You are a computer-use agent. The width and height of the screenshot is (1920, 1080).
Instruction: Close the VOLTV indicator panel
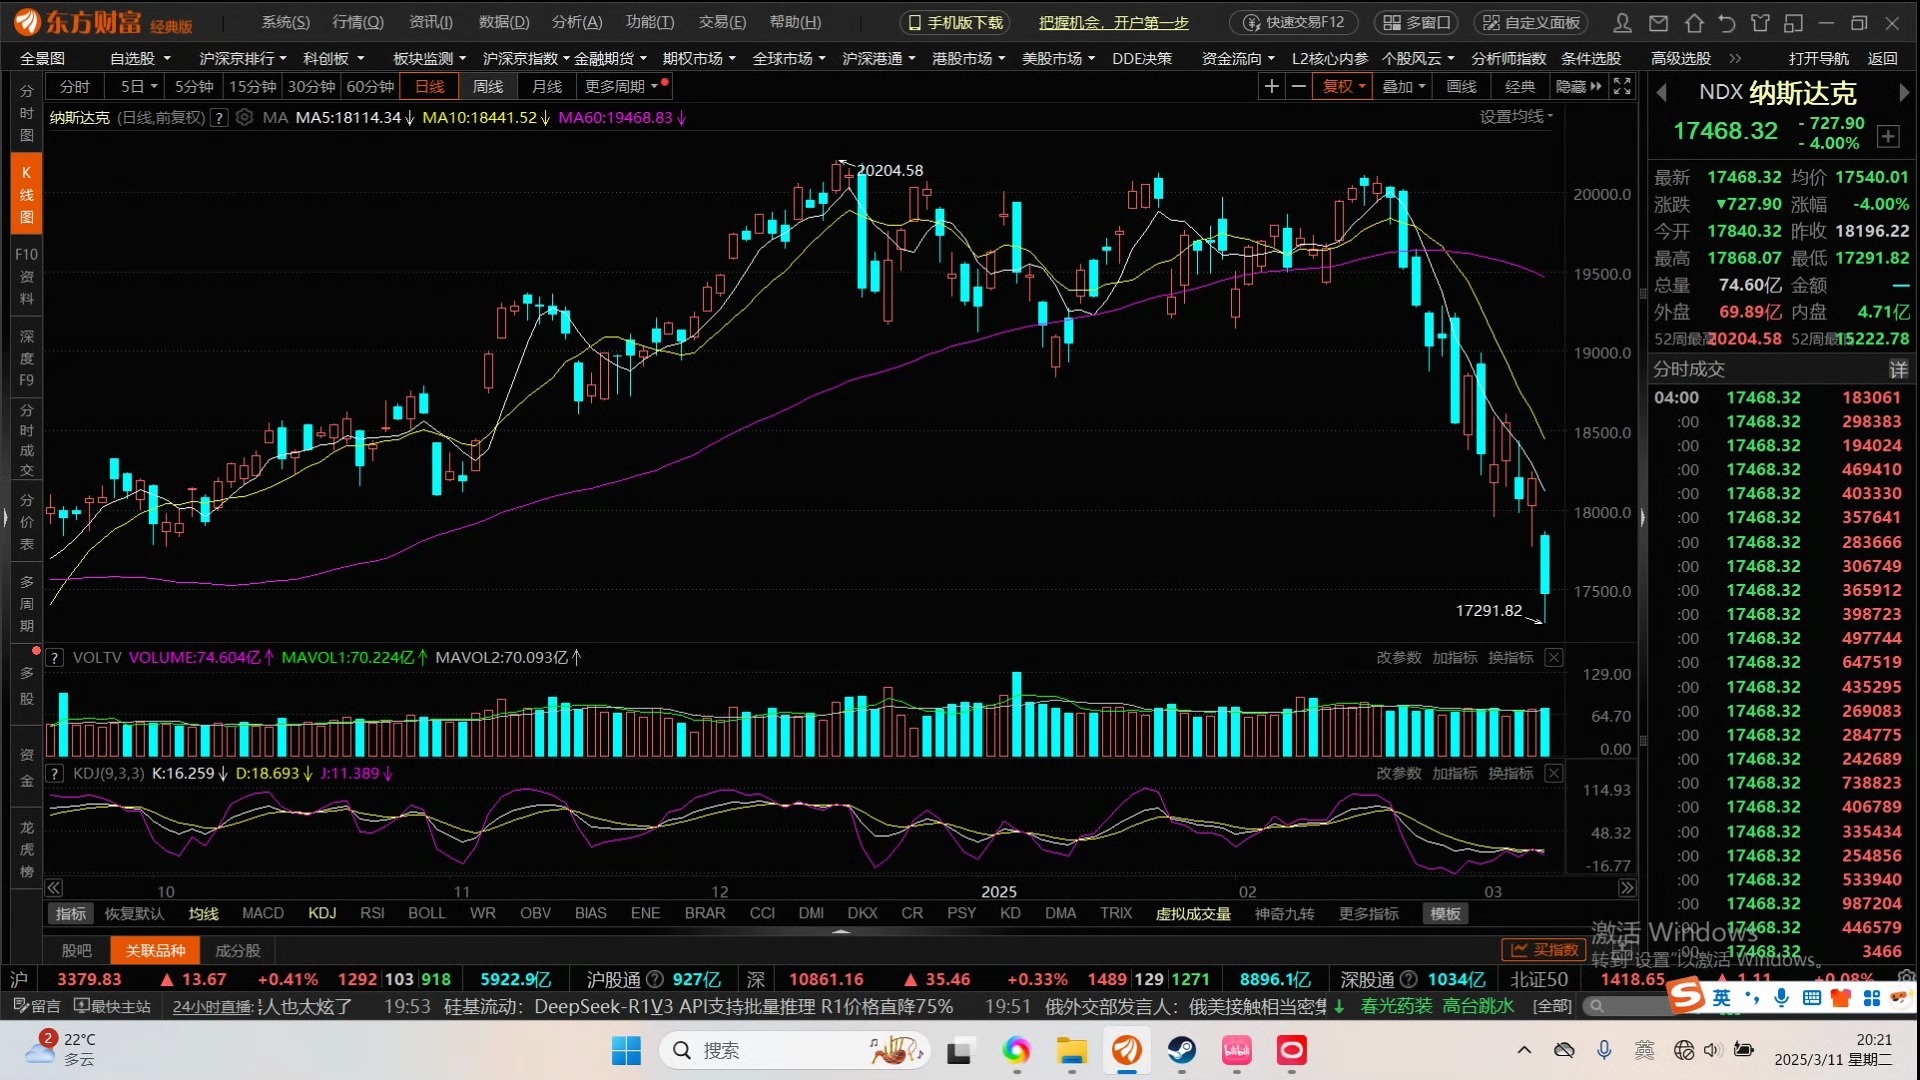pyautogui.click(x=1553, y=657)
